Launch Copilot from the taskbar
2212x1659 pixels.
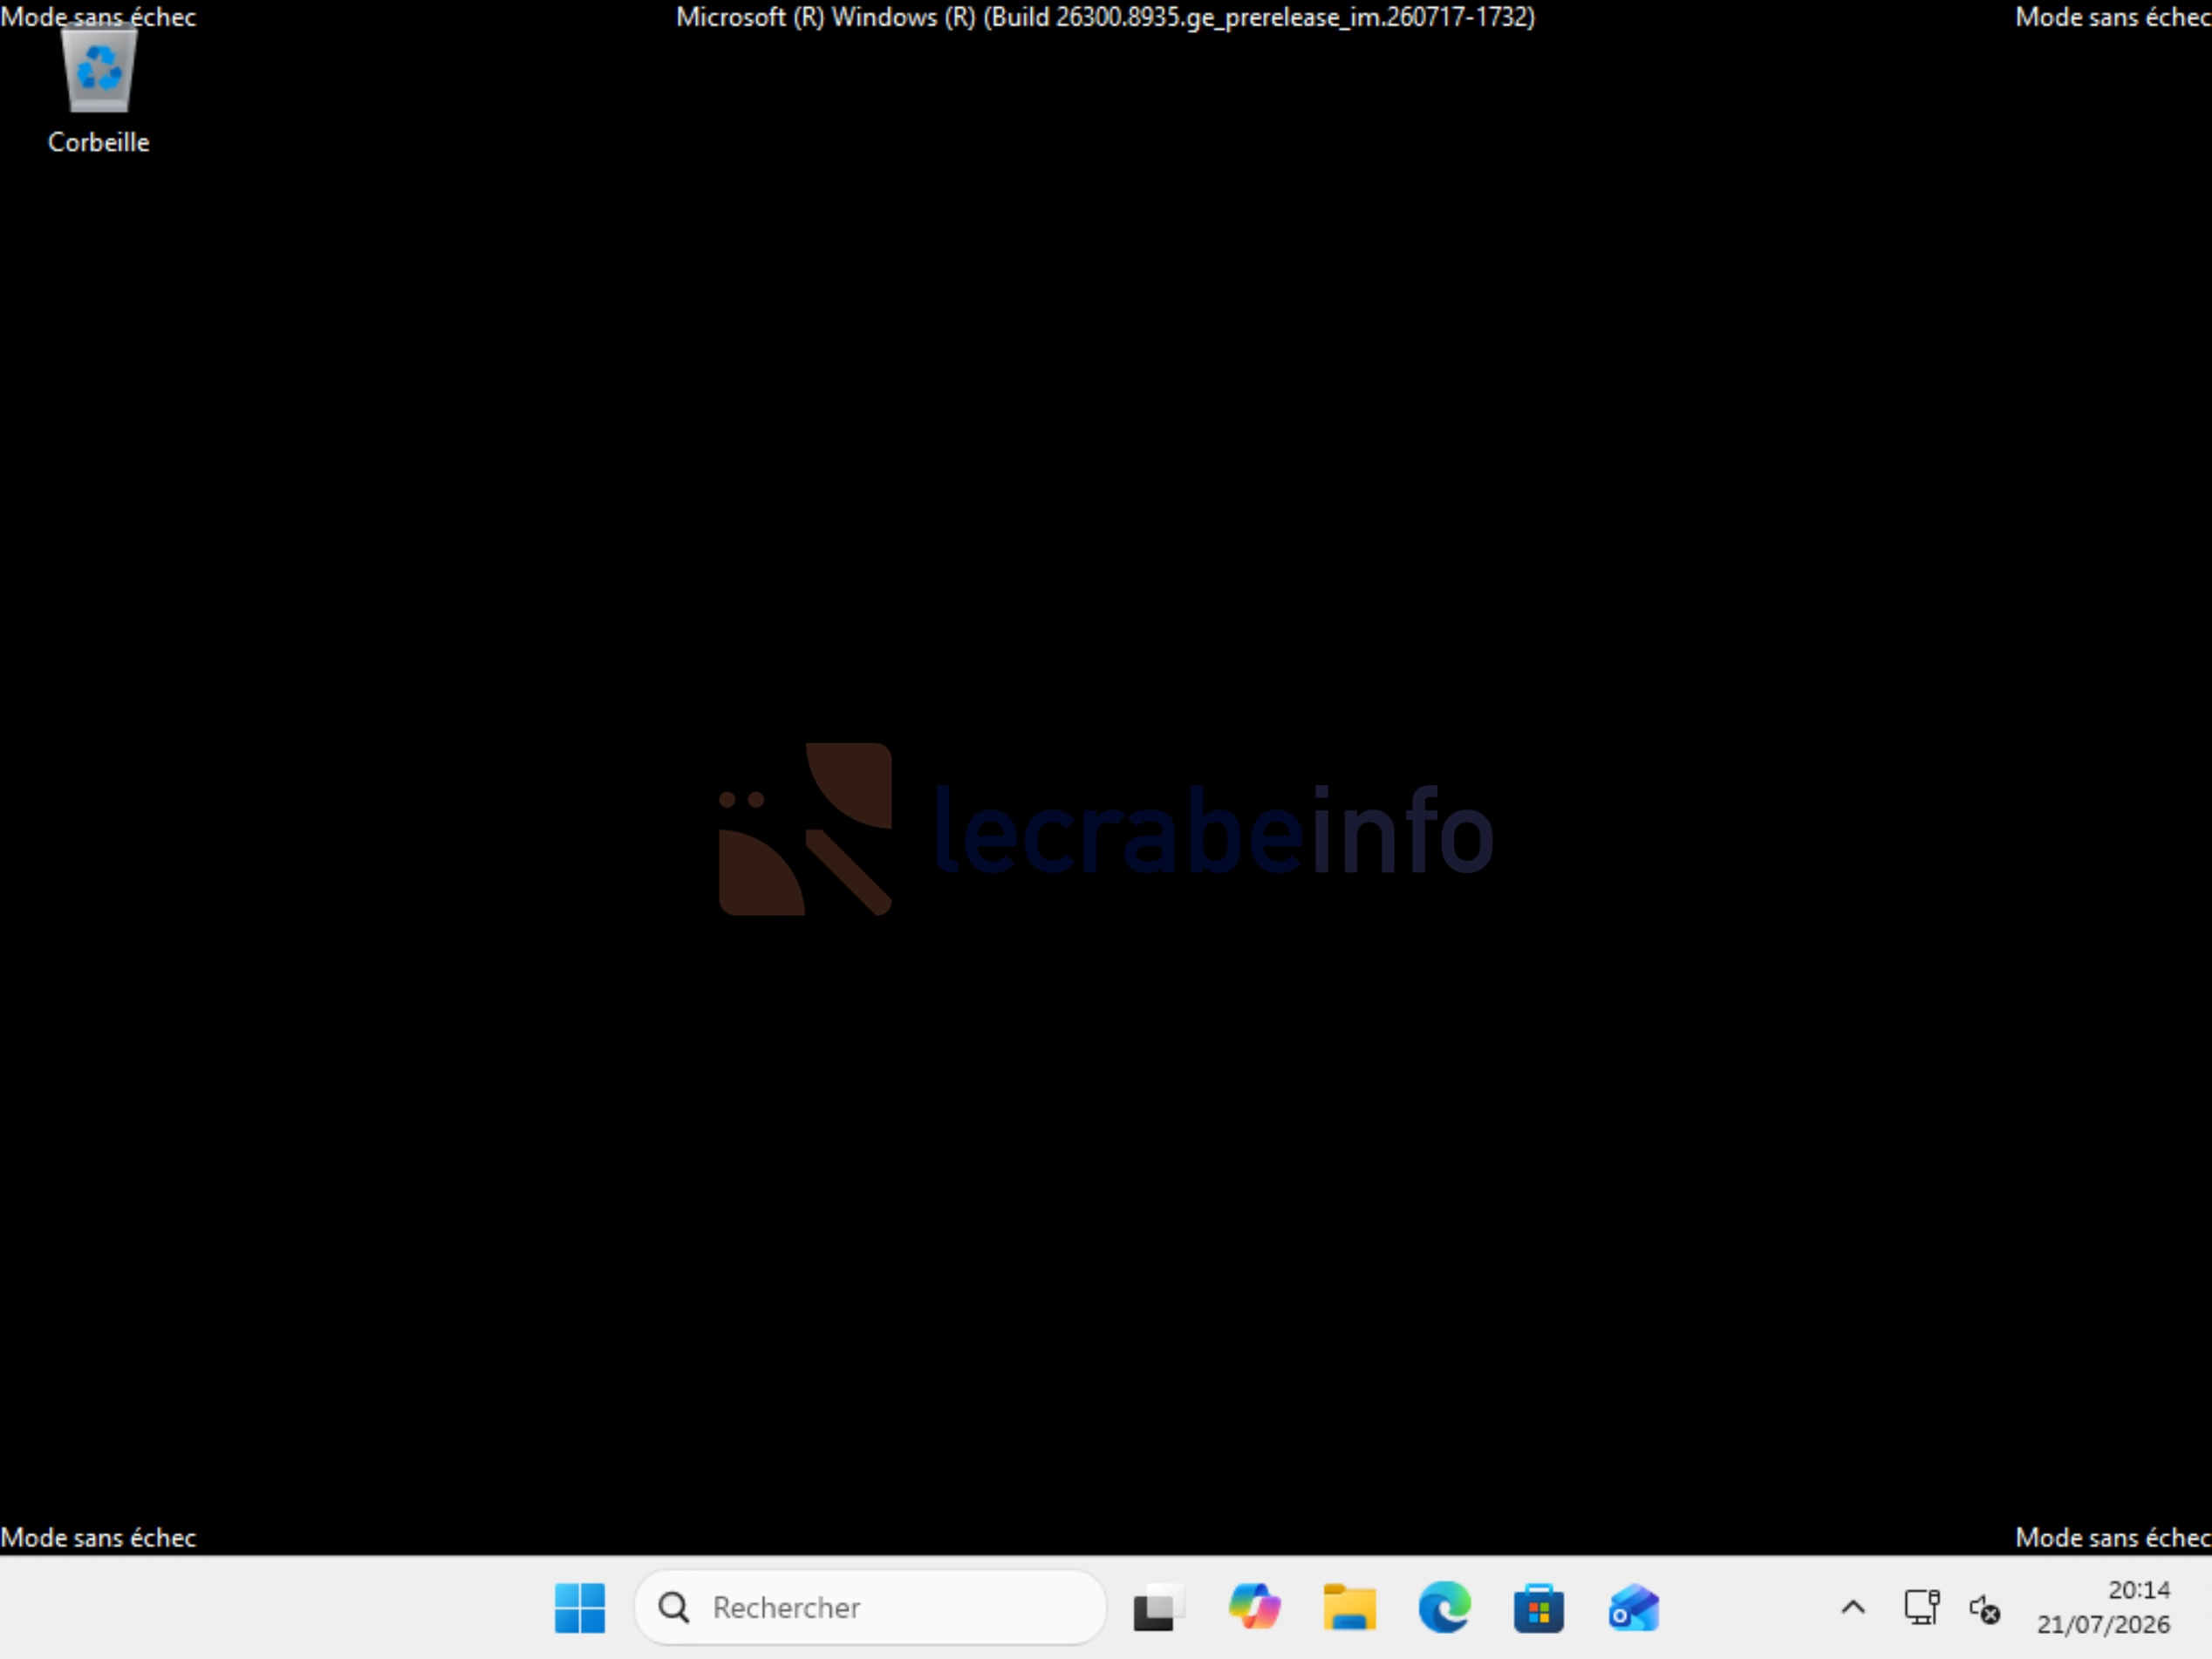click(x=1254, y=1607)
